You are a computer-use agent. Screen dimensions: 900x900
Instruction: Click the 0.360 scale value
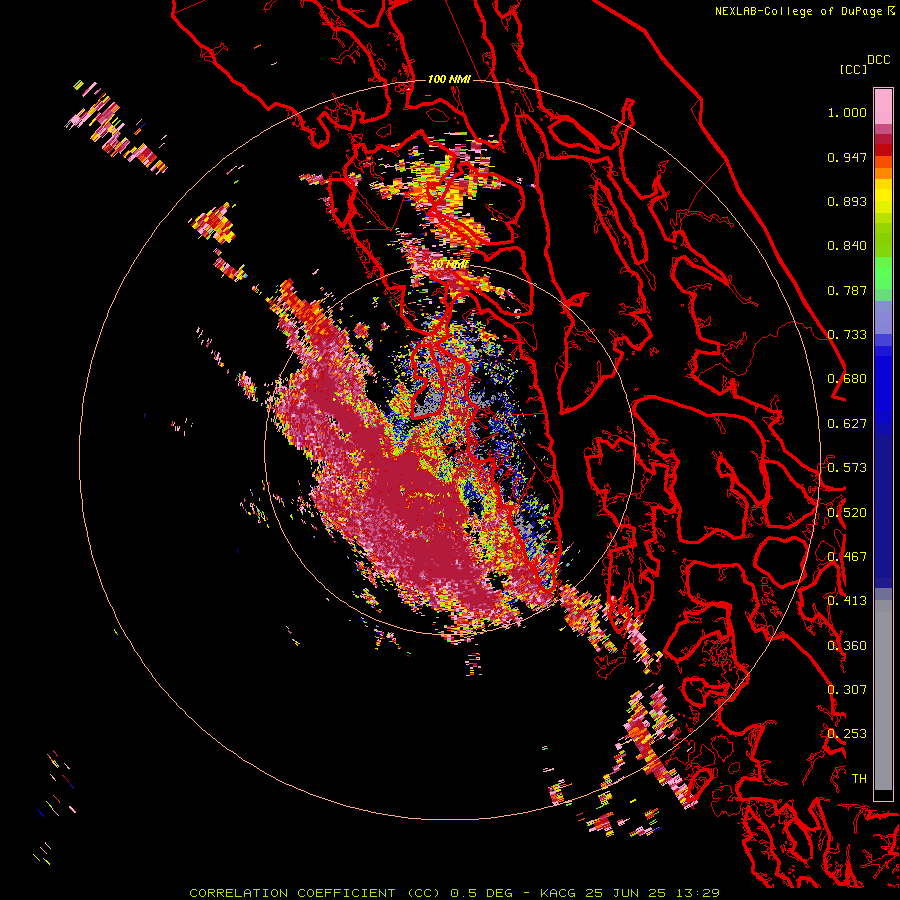tap(847, 646)
